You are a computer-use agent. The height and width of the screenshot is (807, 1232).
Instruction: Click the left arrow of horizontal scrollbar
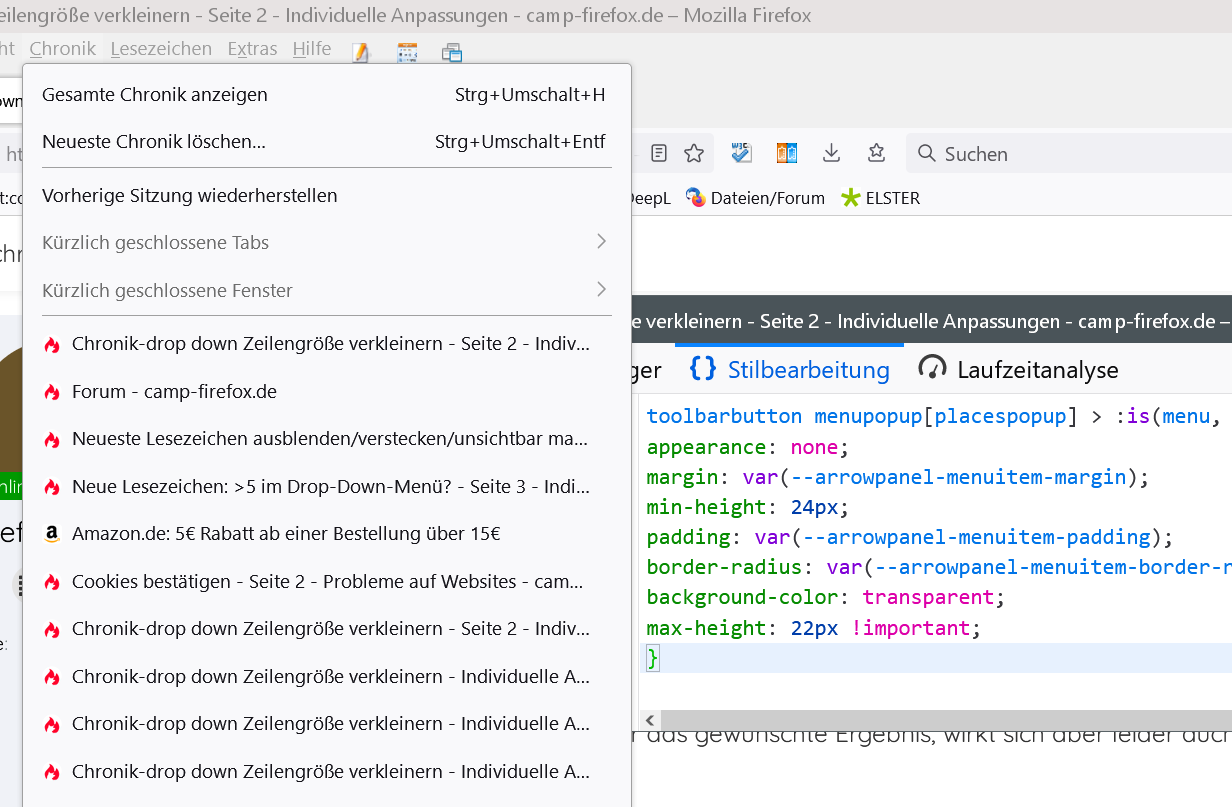(651, 720)
